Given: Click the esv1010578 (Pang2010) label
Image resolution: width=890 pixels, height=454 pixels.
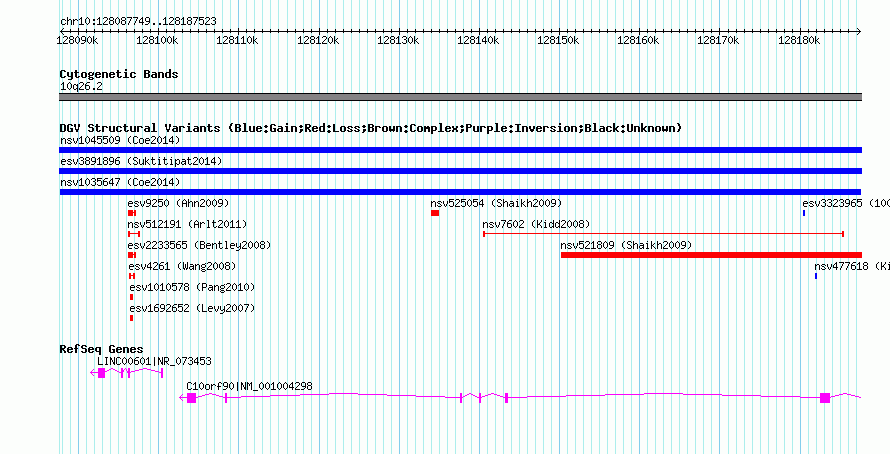Looking at the screenshot, I should click(192, 287).
